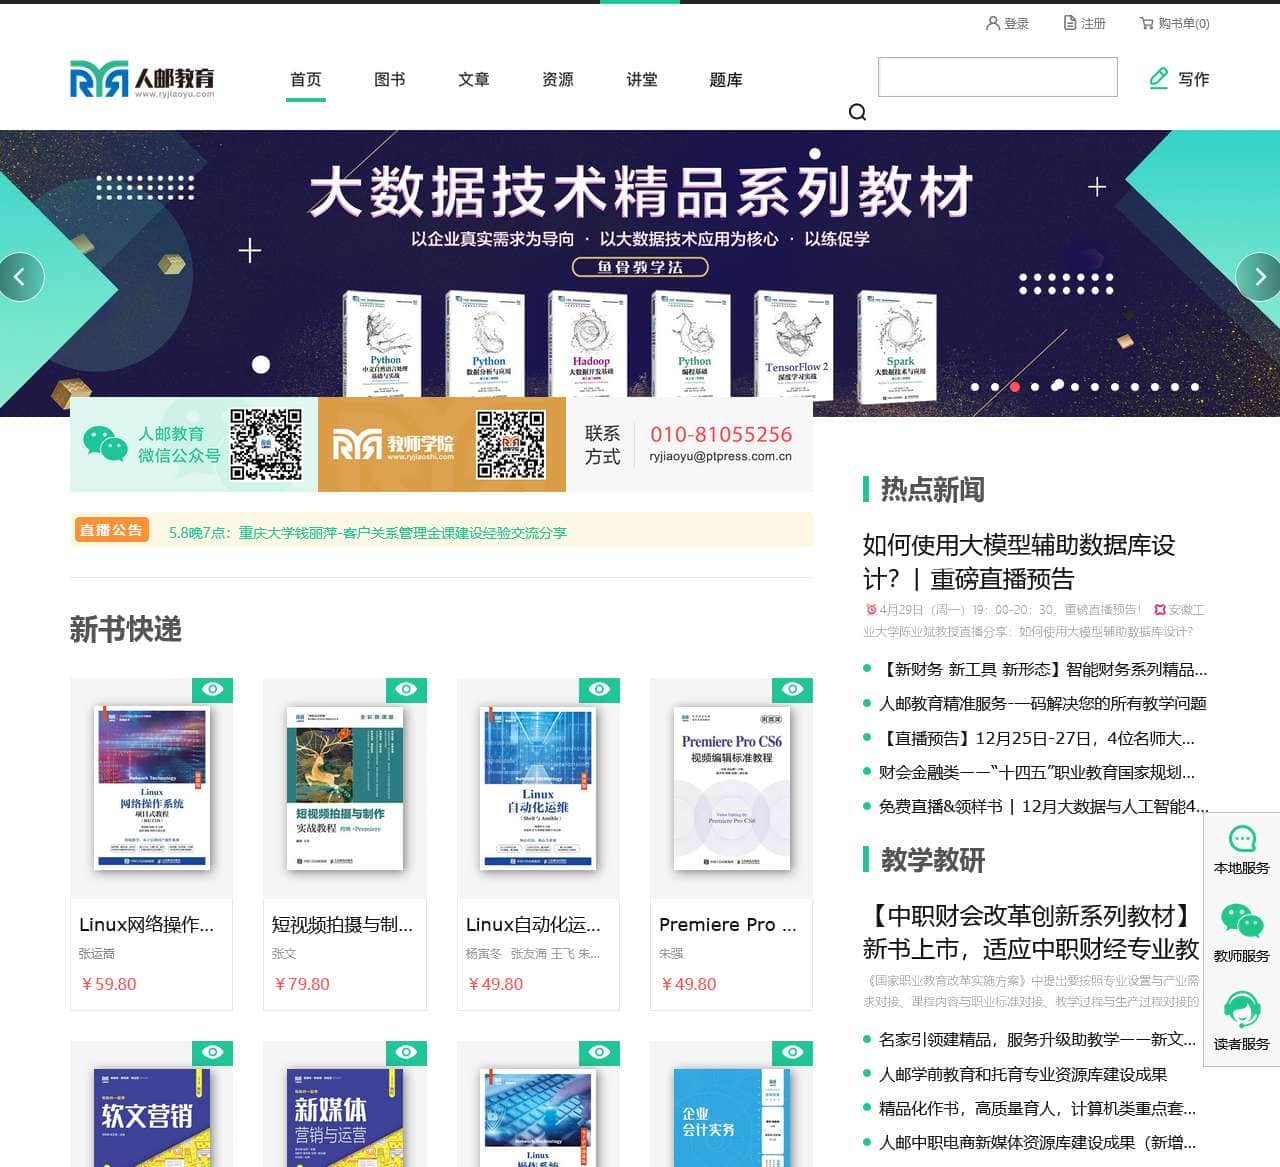Image resolution: width=1280 pixels, height=1167 pixels.
Task: Click the 人邮教育 logo
Action: tap(140, 77)
